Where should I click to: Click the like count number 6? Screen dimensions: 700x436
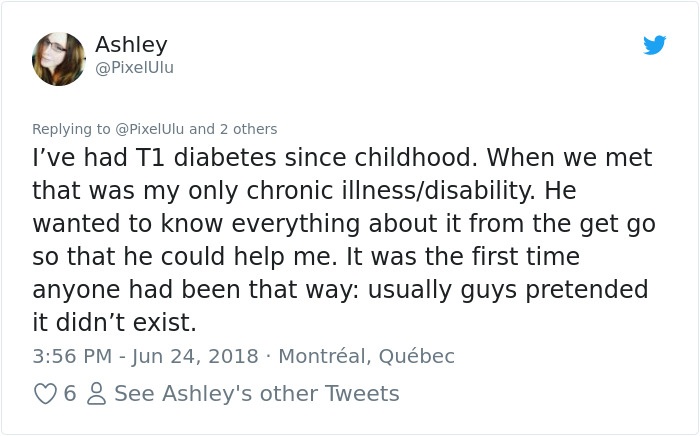pyautogui.click(x=69, y=394)
